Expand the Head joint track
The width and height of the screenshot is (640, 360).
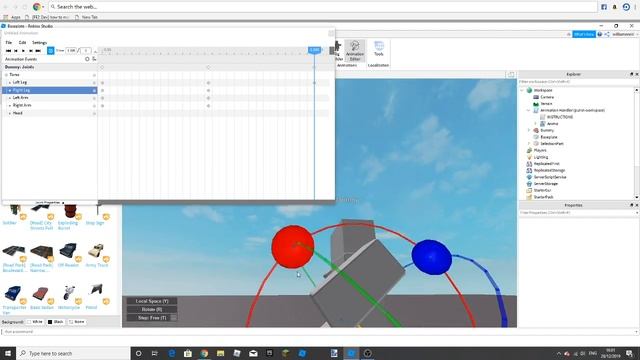[10, 113]
